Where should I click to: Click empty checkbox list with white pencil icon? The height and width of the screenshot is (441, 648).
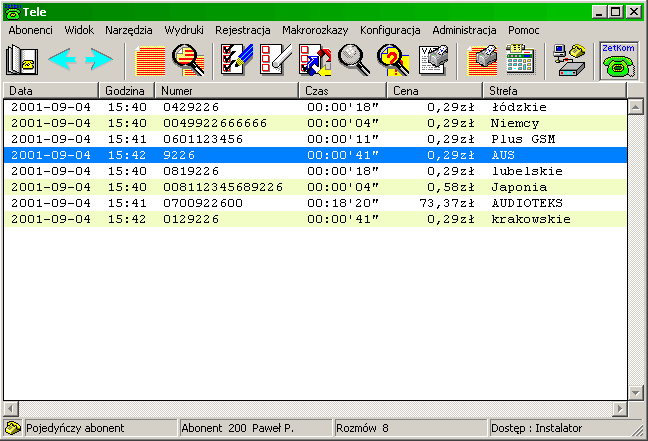point(275,60)
